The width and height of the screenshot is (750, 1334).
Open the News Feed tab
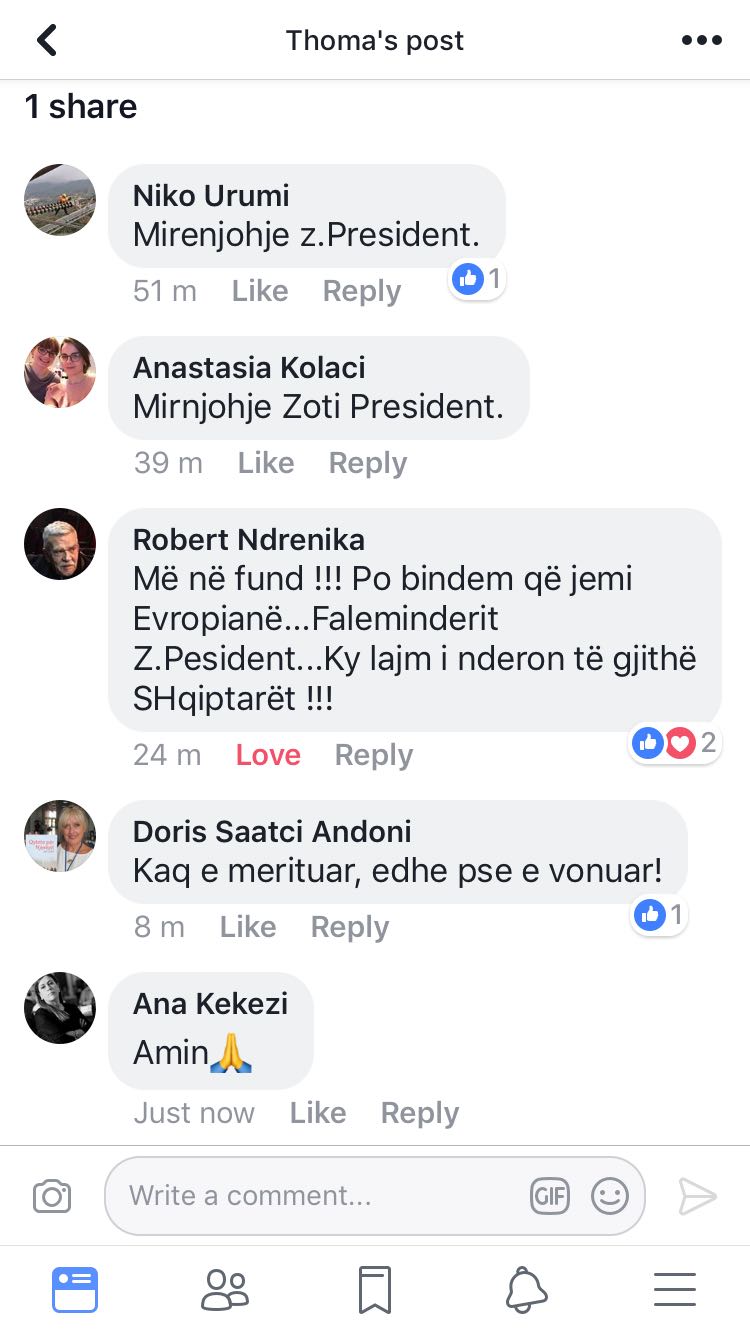(75, 1289)
